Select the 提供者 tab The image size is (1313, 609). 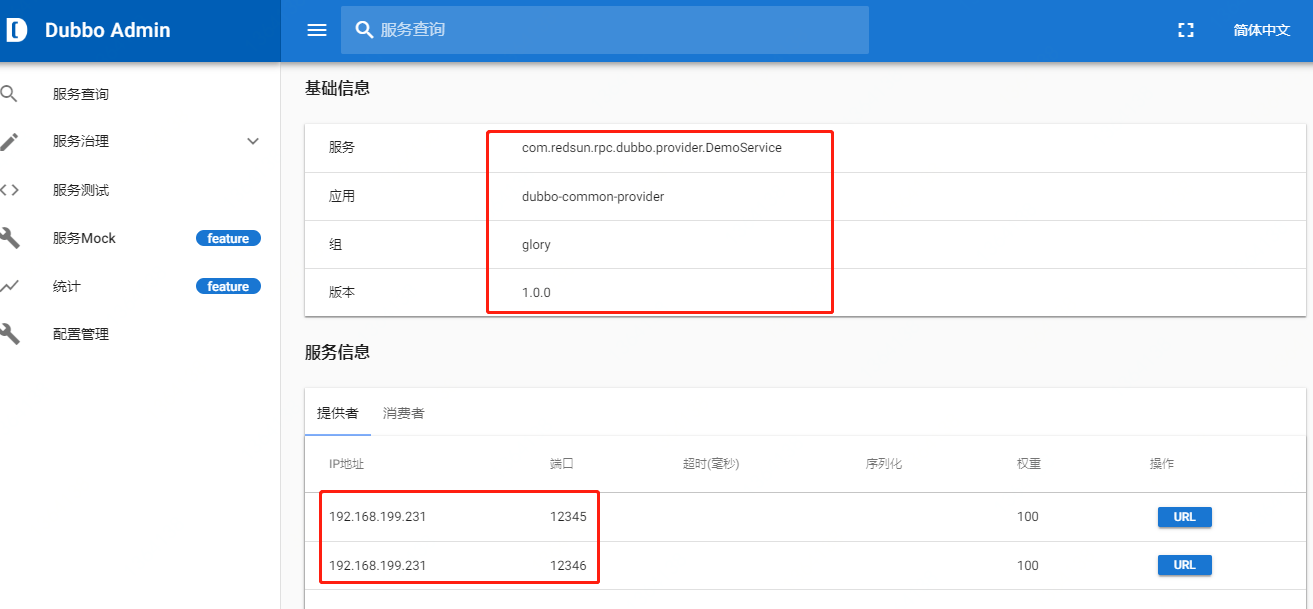[x=337, y=412]
